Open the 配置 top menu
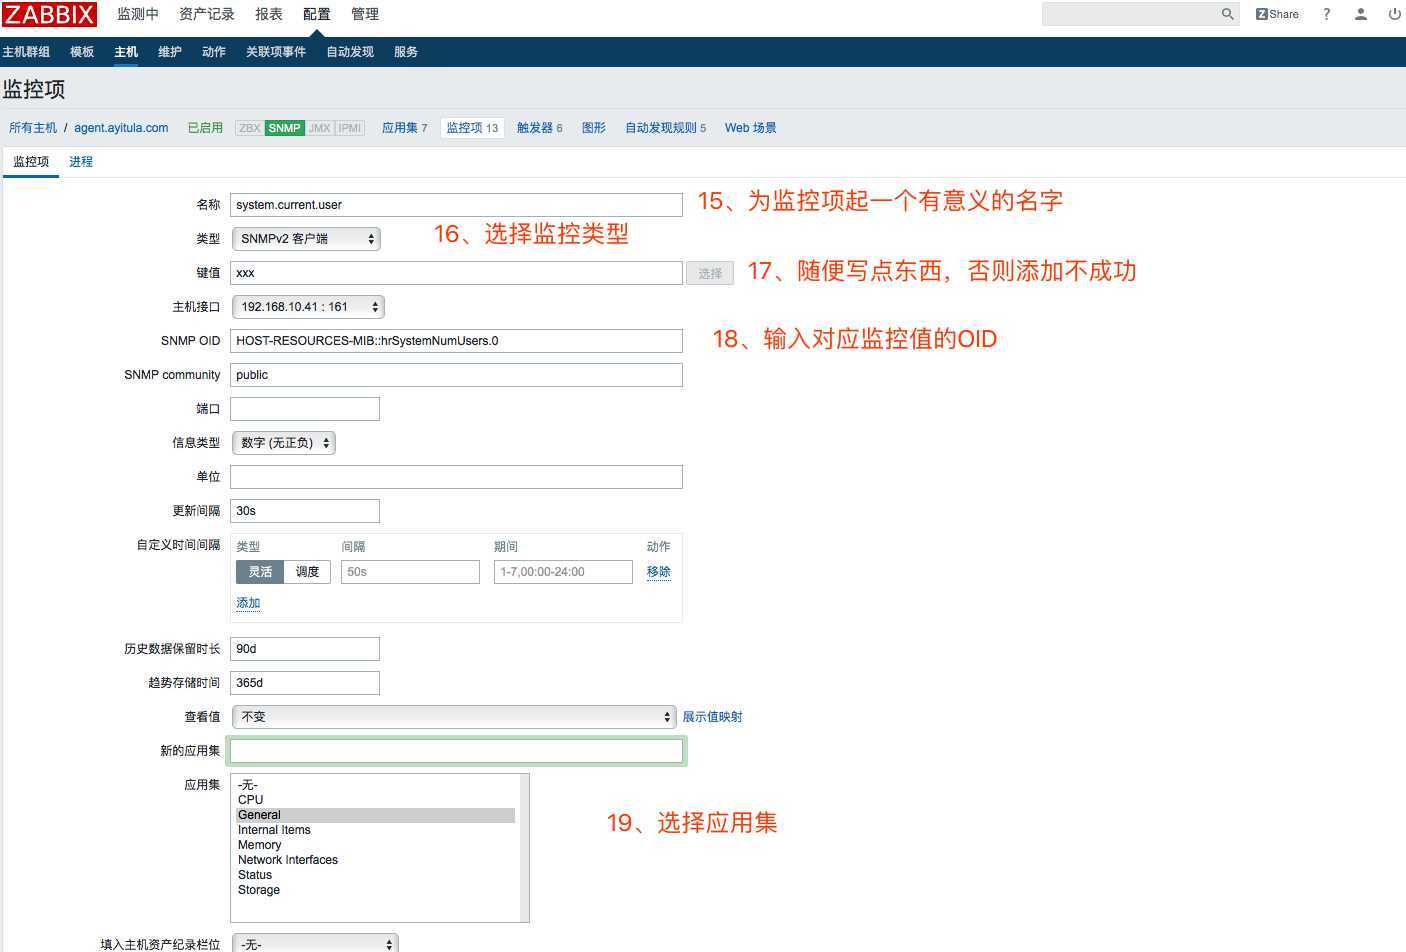The height and width of the screenshot is (952, 1406). 317,14
